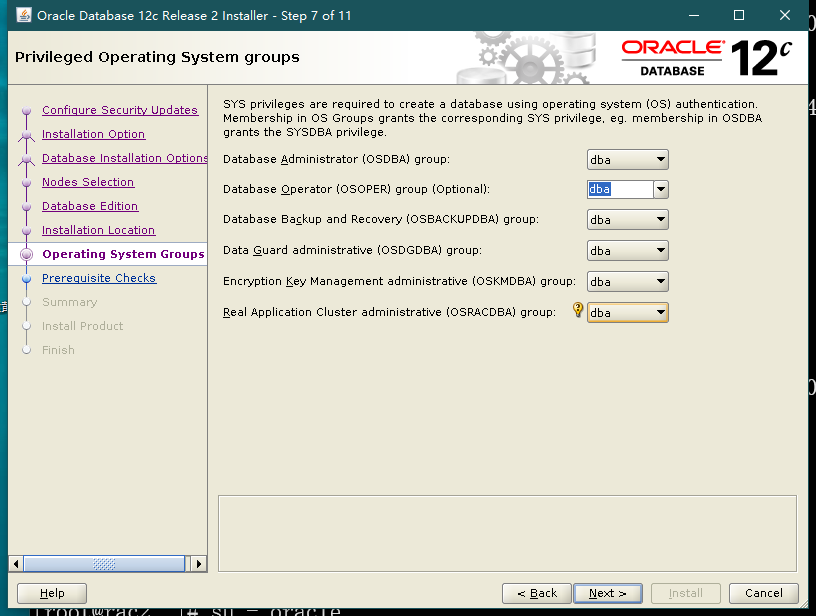Click the sidebar scroll right arrow

pos(198,564)
